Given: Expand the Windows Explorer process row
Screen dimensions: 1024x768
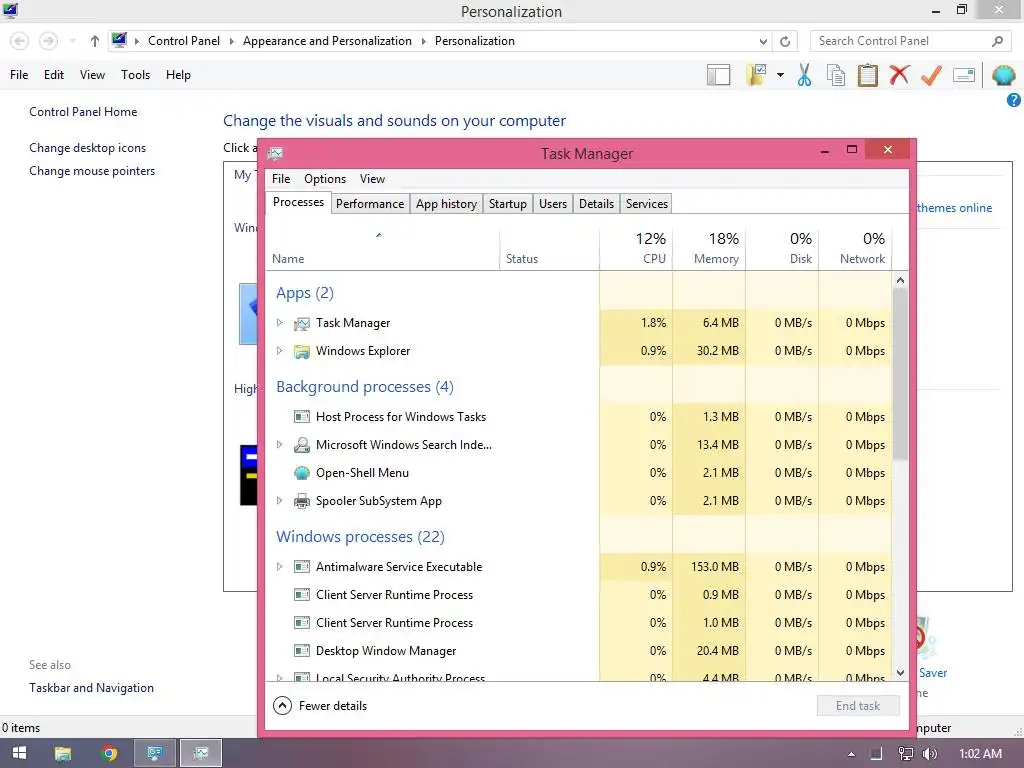Looking at the screenshot, I should point(280,351).
